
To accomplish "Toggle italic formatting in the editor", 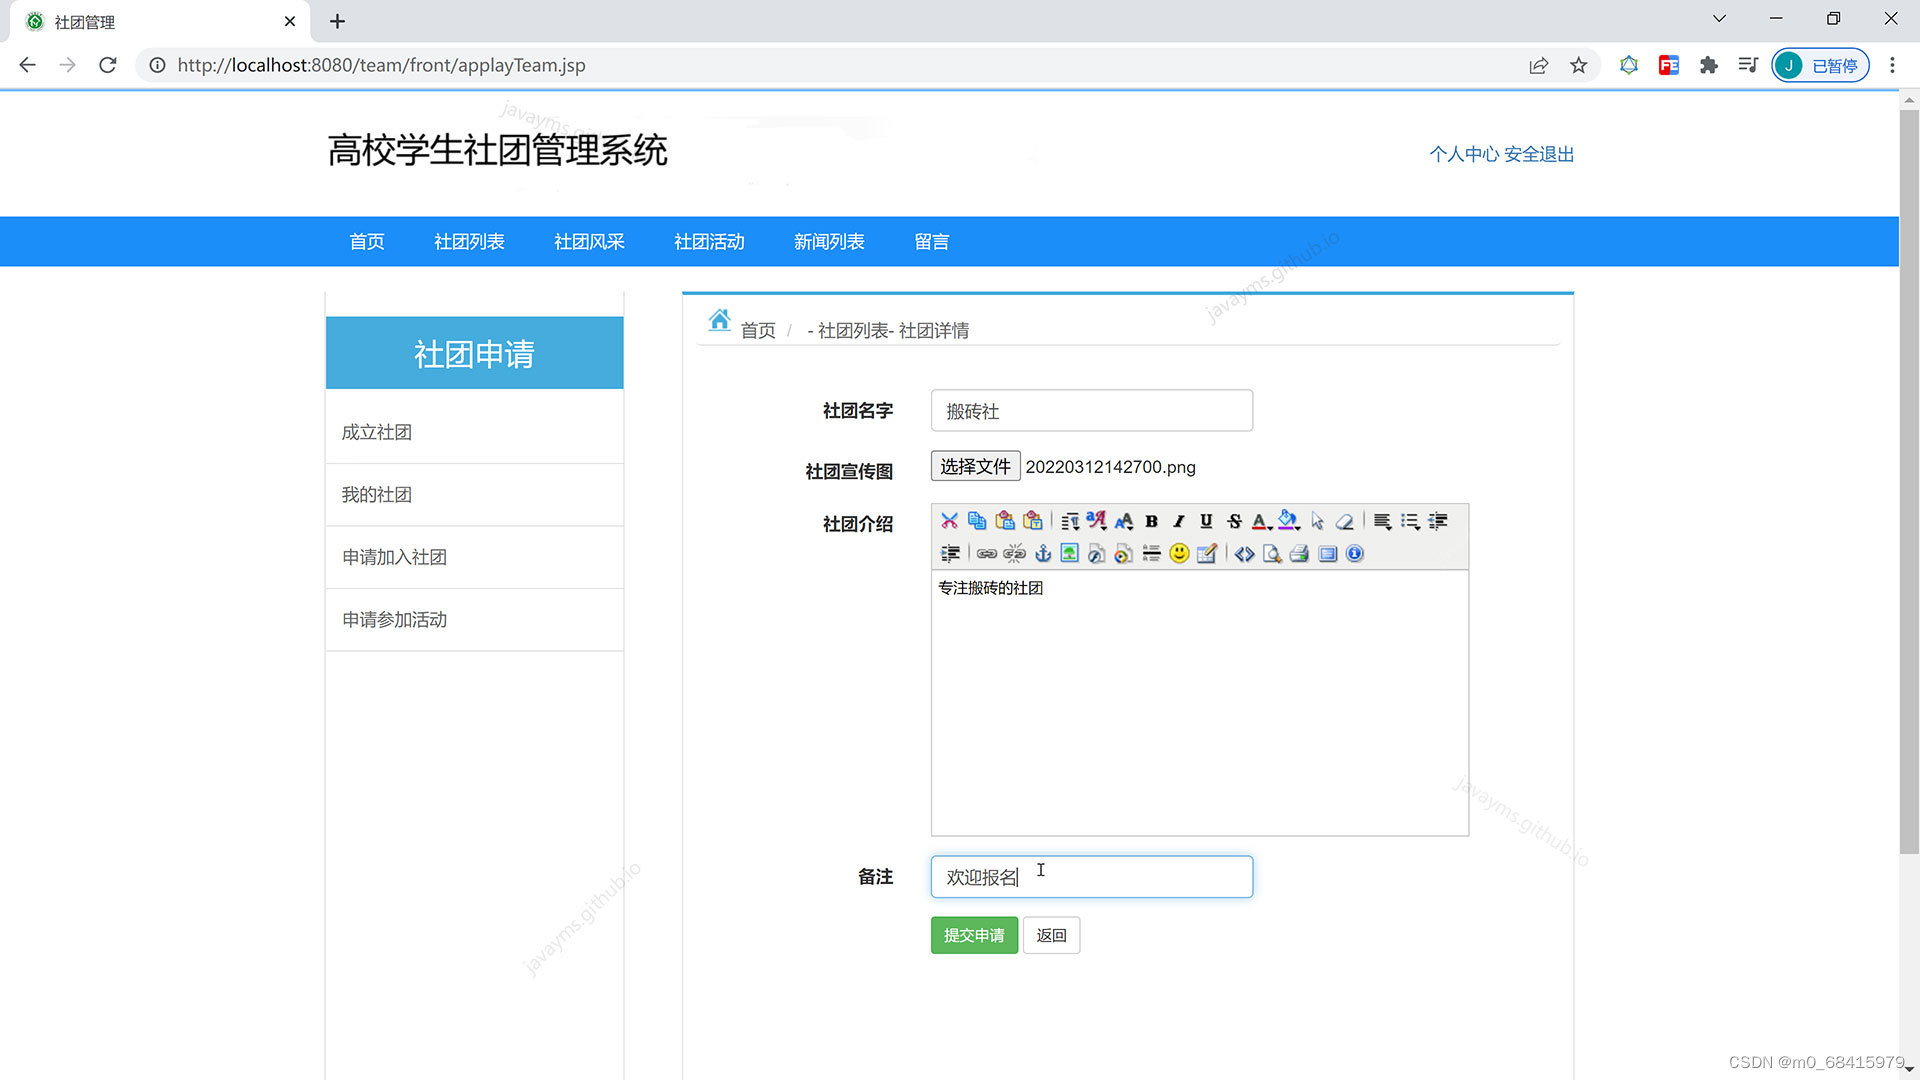I will (x=1179, y=521).
